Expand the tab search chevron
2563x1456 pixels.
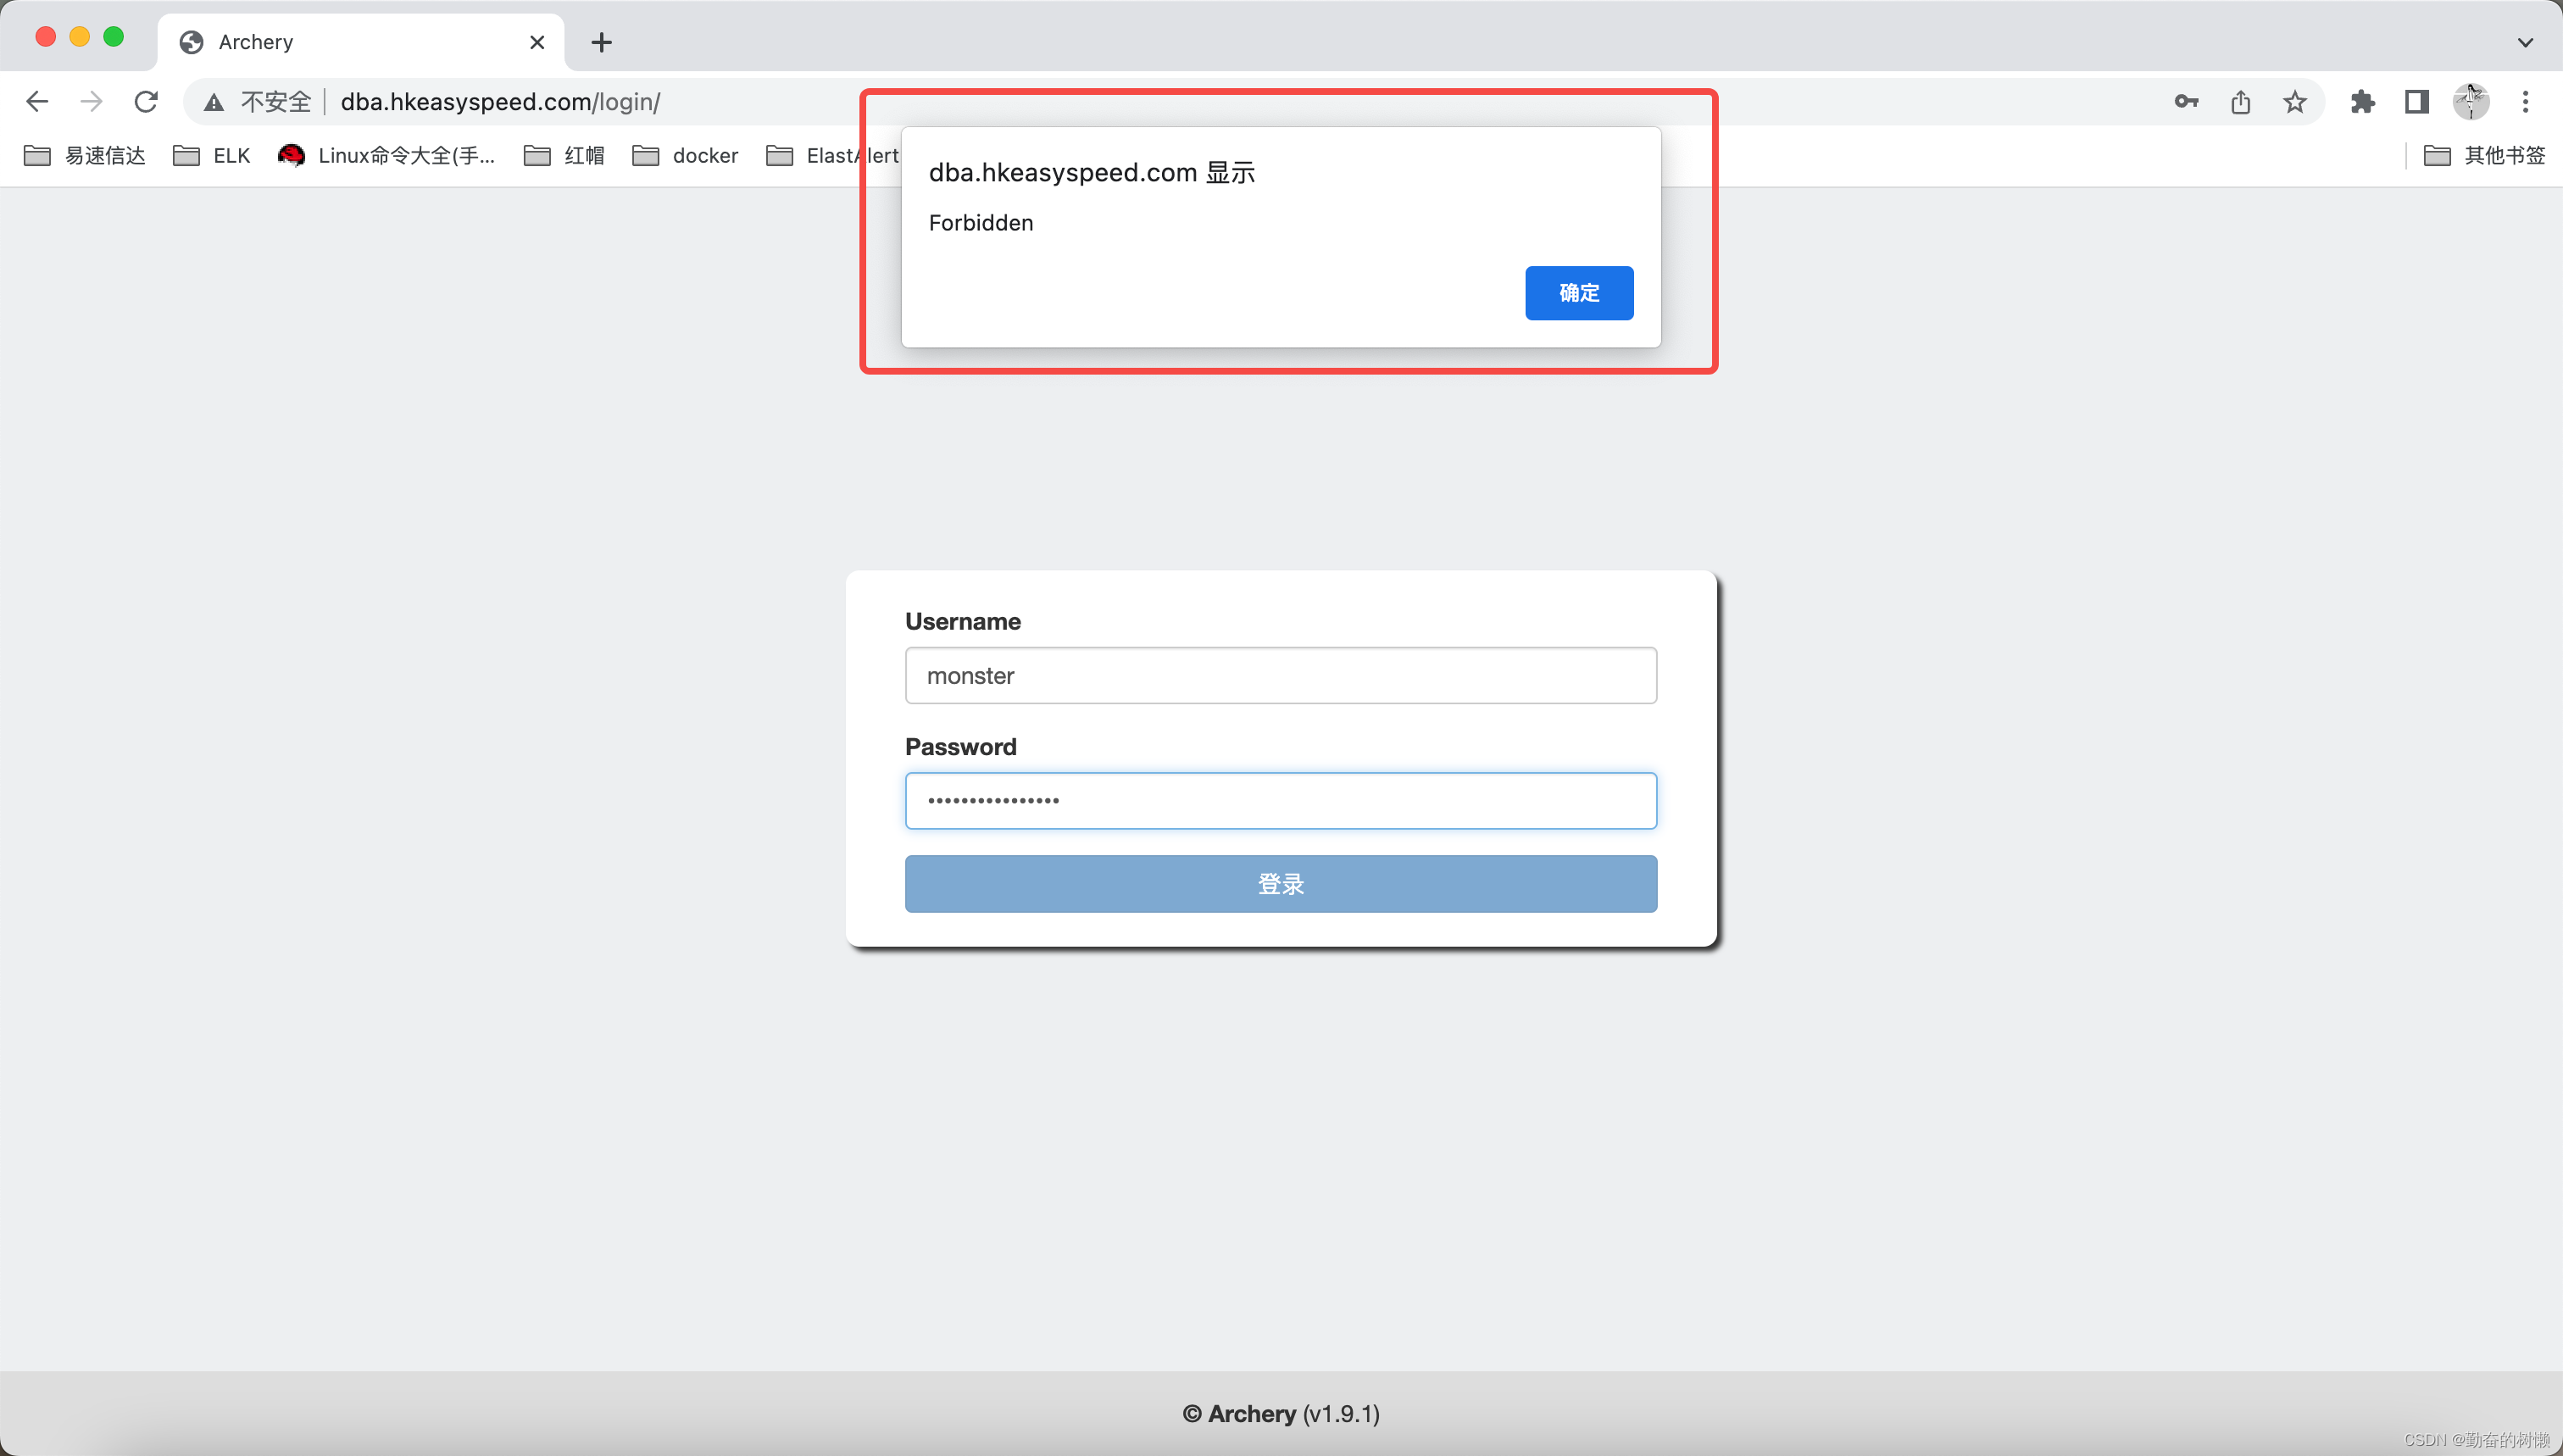tap(2525, 42)
